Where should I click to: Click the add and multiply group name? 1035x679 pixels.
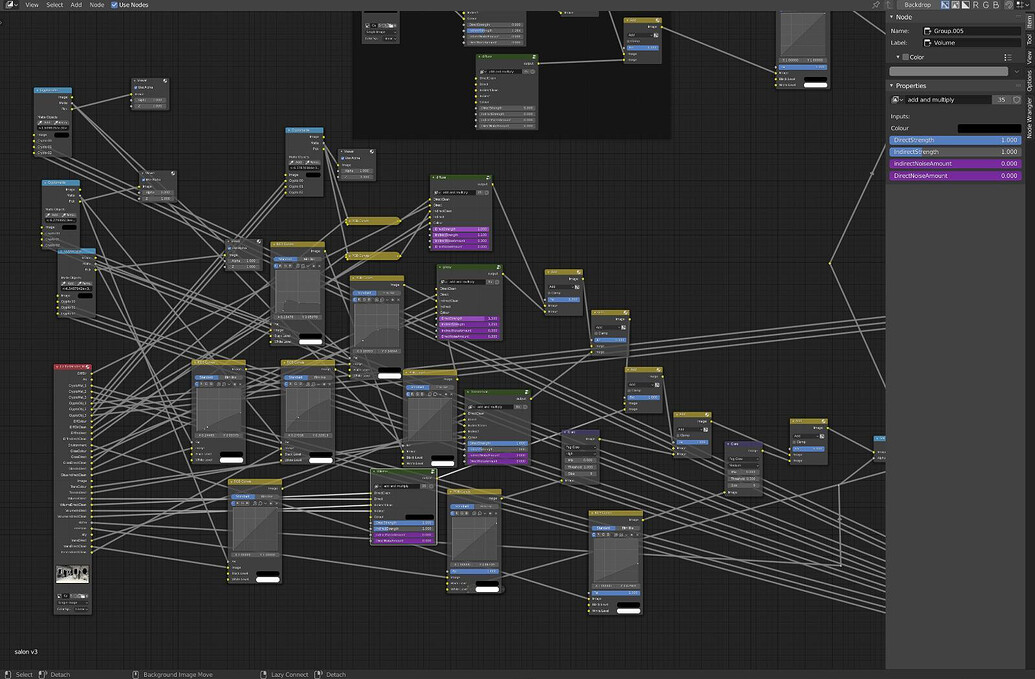point(931,100)
